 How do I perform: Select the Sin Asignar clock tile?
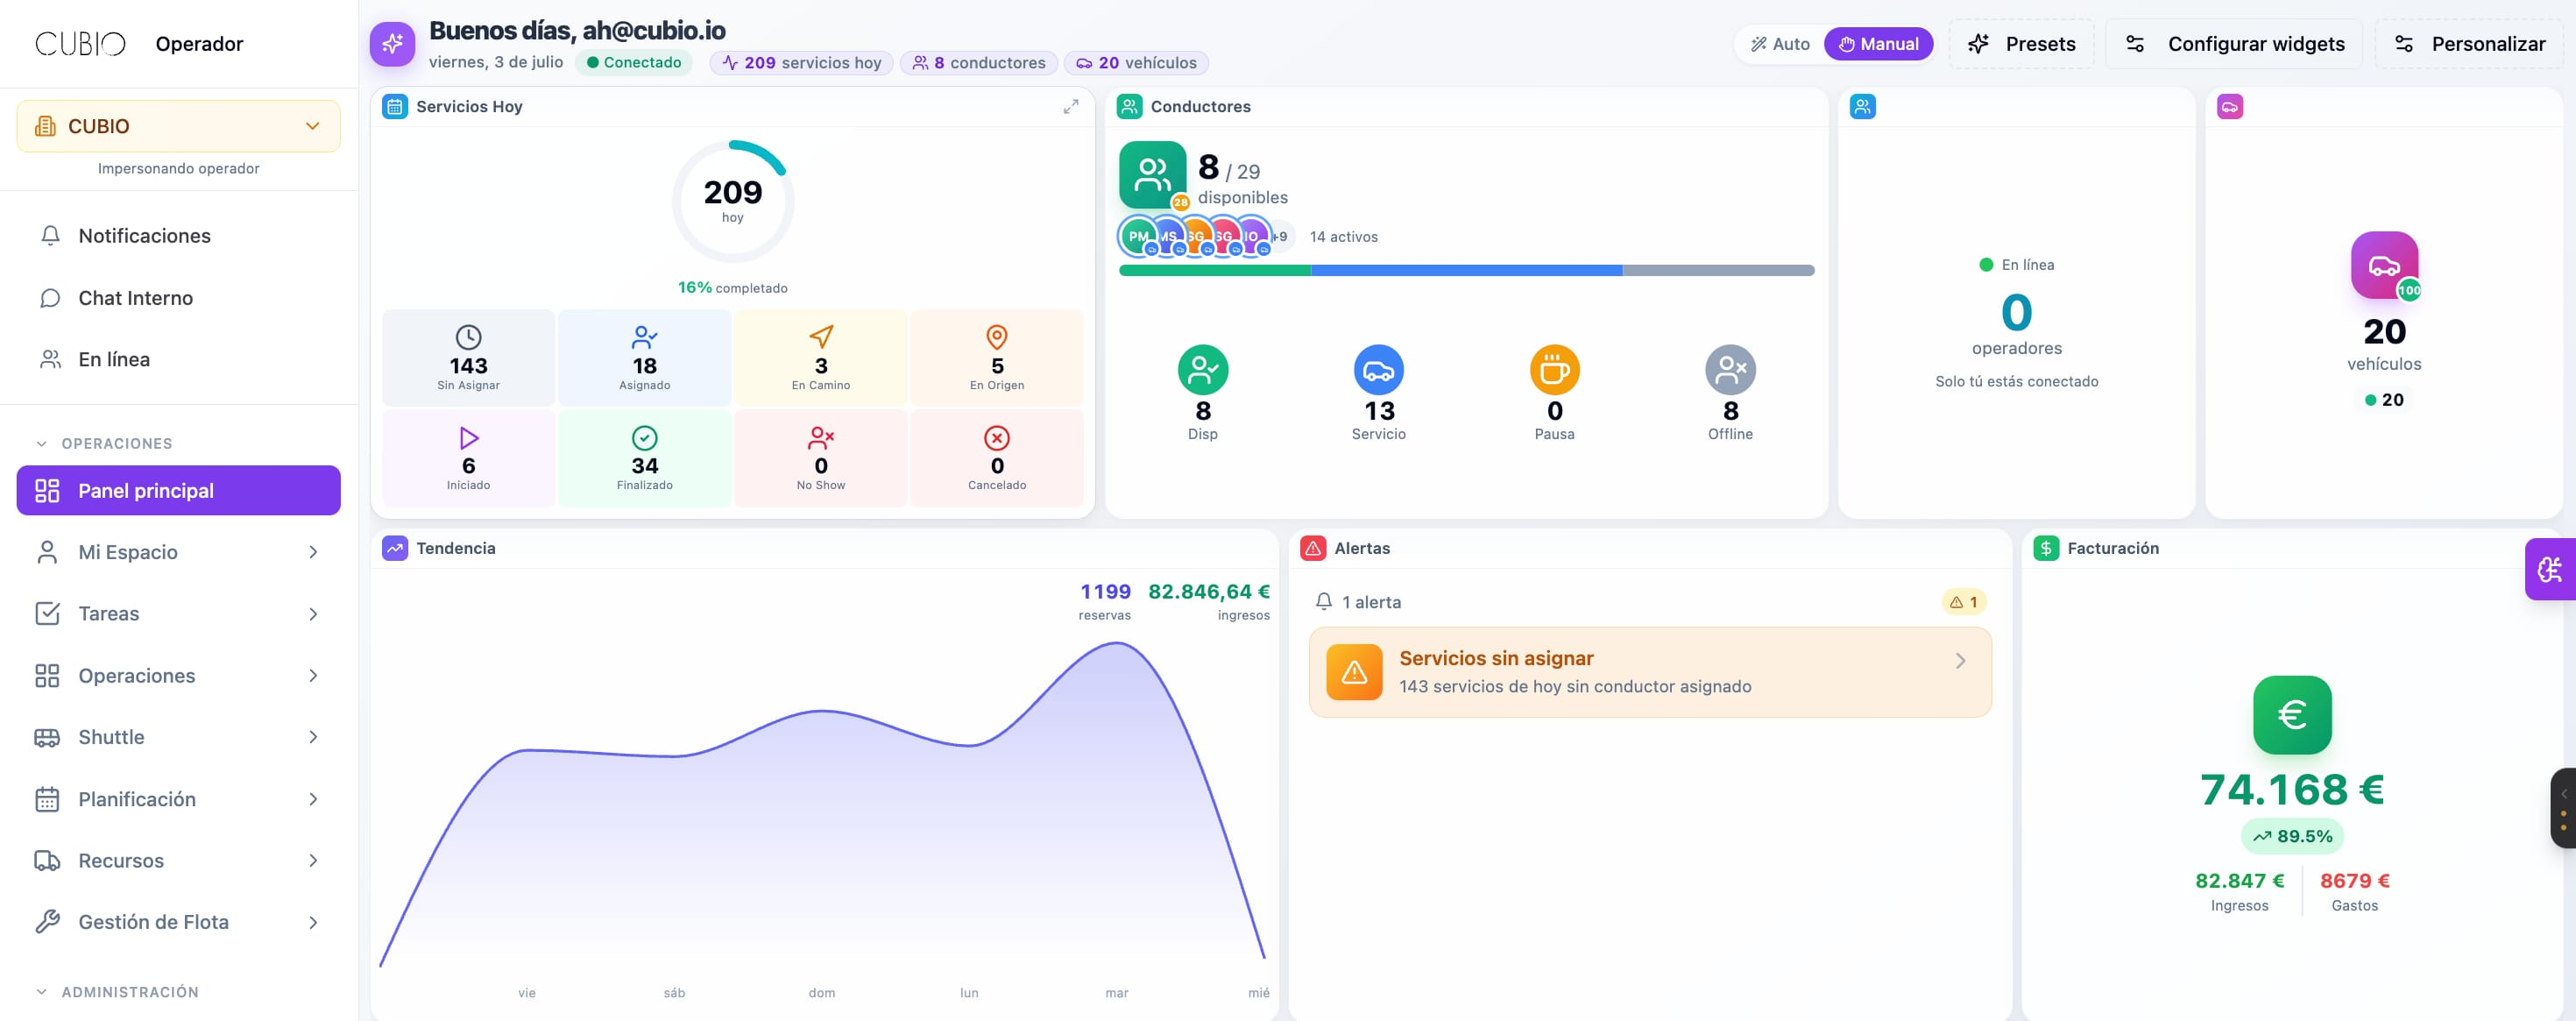(468, 358)
